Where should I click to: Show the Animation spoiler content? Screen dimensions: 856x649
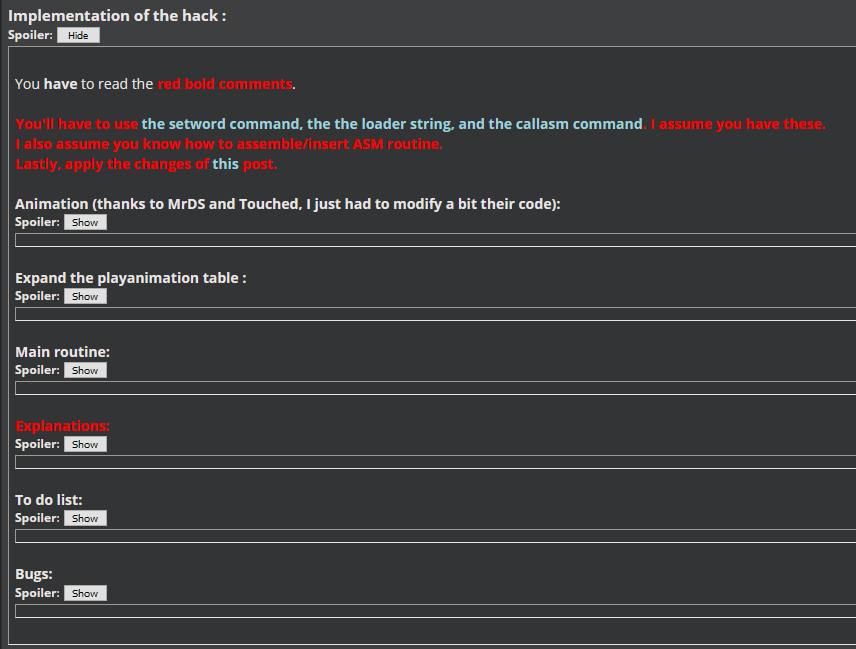[x=85, y=222]
